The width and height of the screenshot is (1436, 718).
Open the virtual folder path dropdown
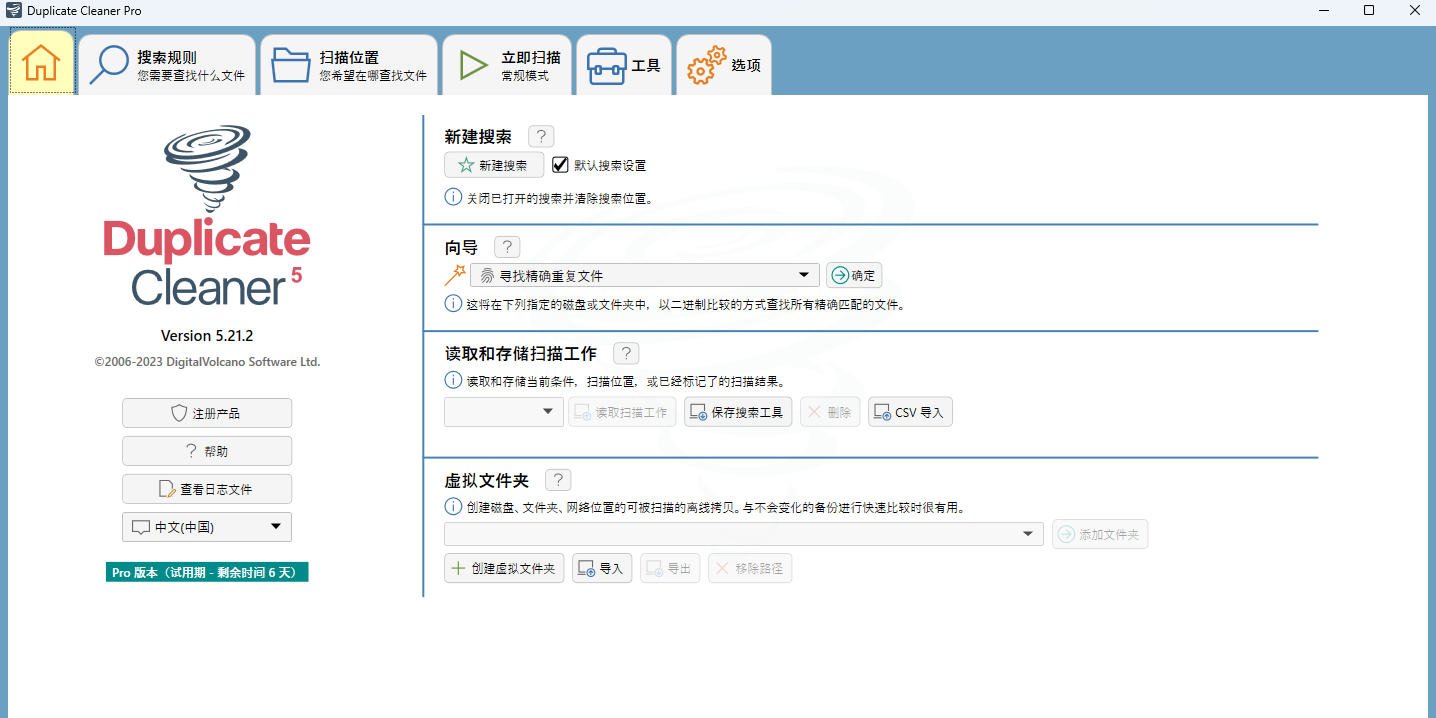pyautogui.click(x=1026, y=533)
